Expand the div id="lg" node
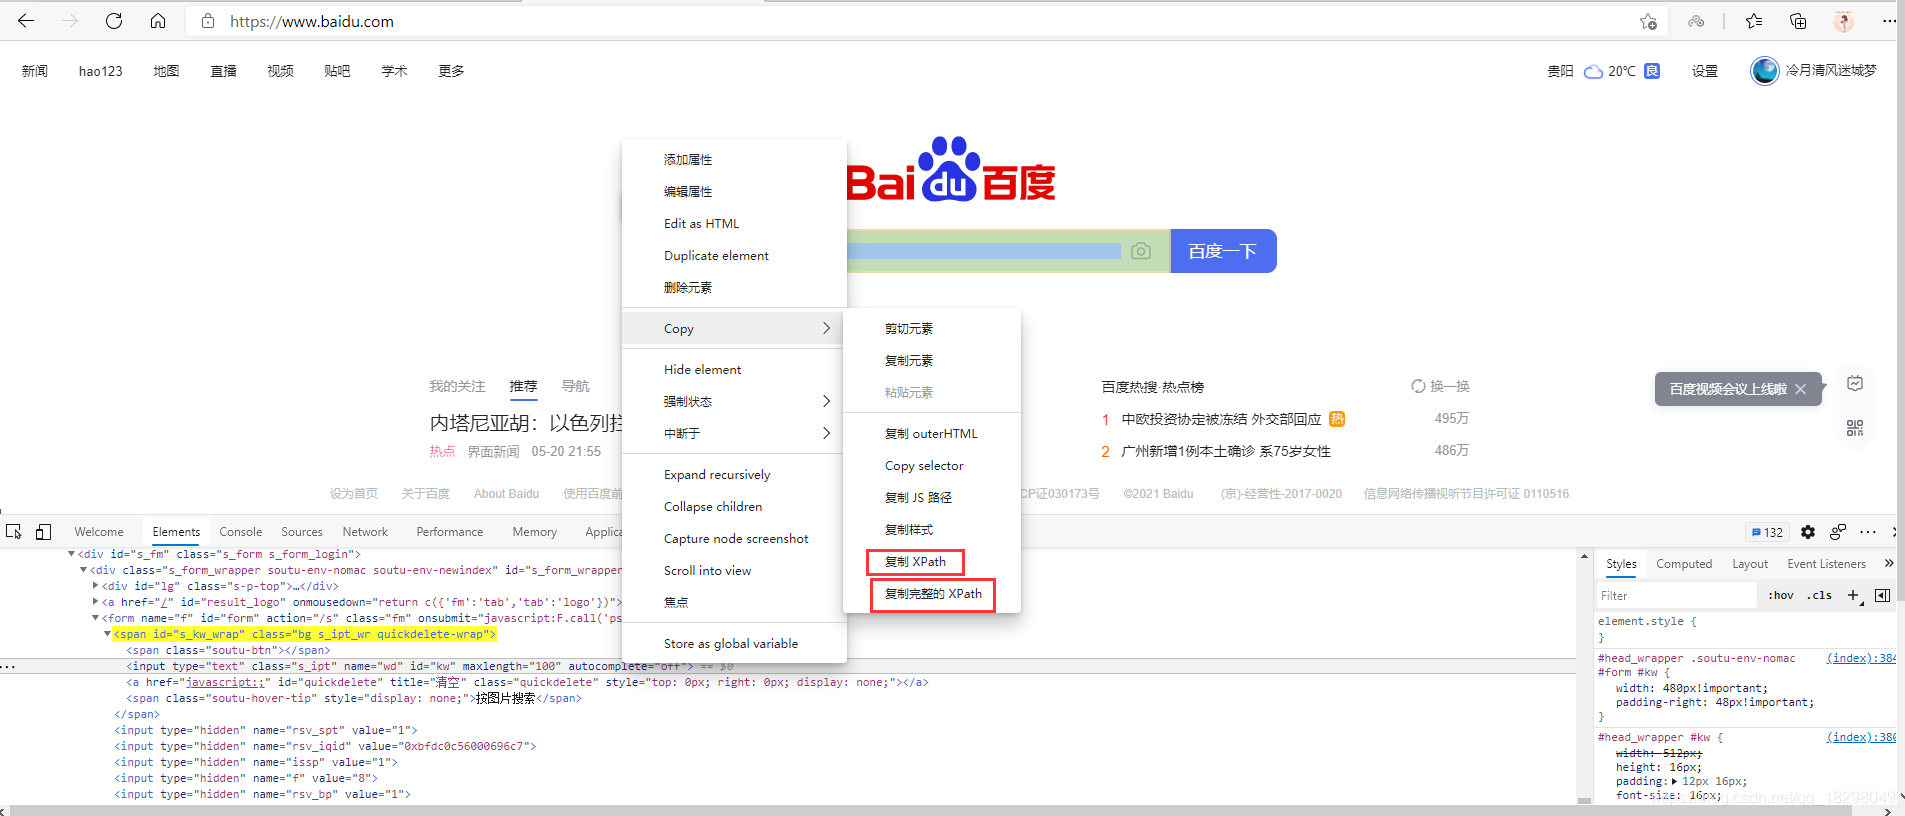Viewport: 1905px width, 816px height. pos(95,586)
